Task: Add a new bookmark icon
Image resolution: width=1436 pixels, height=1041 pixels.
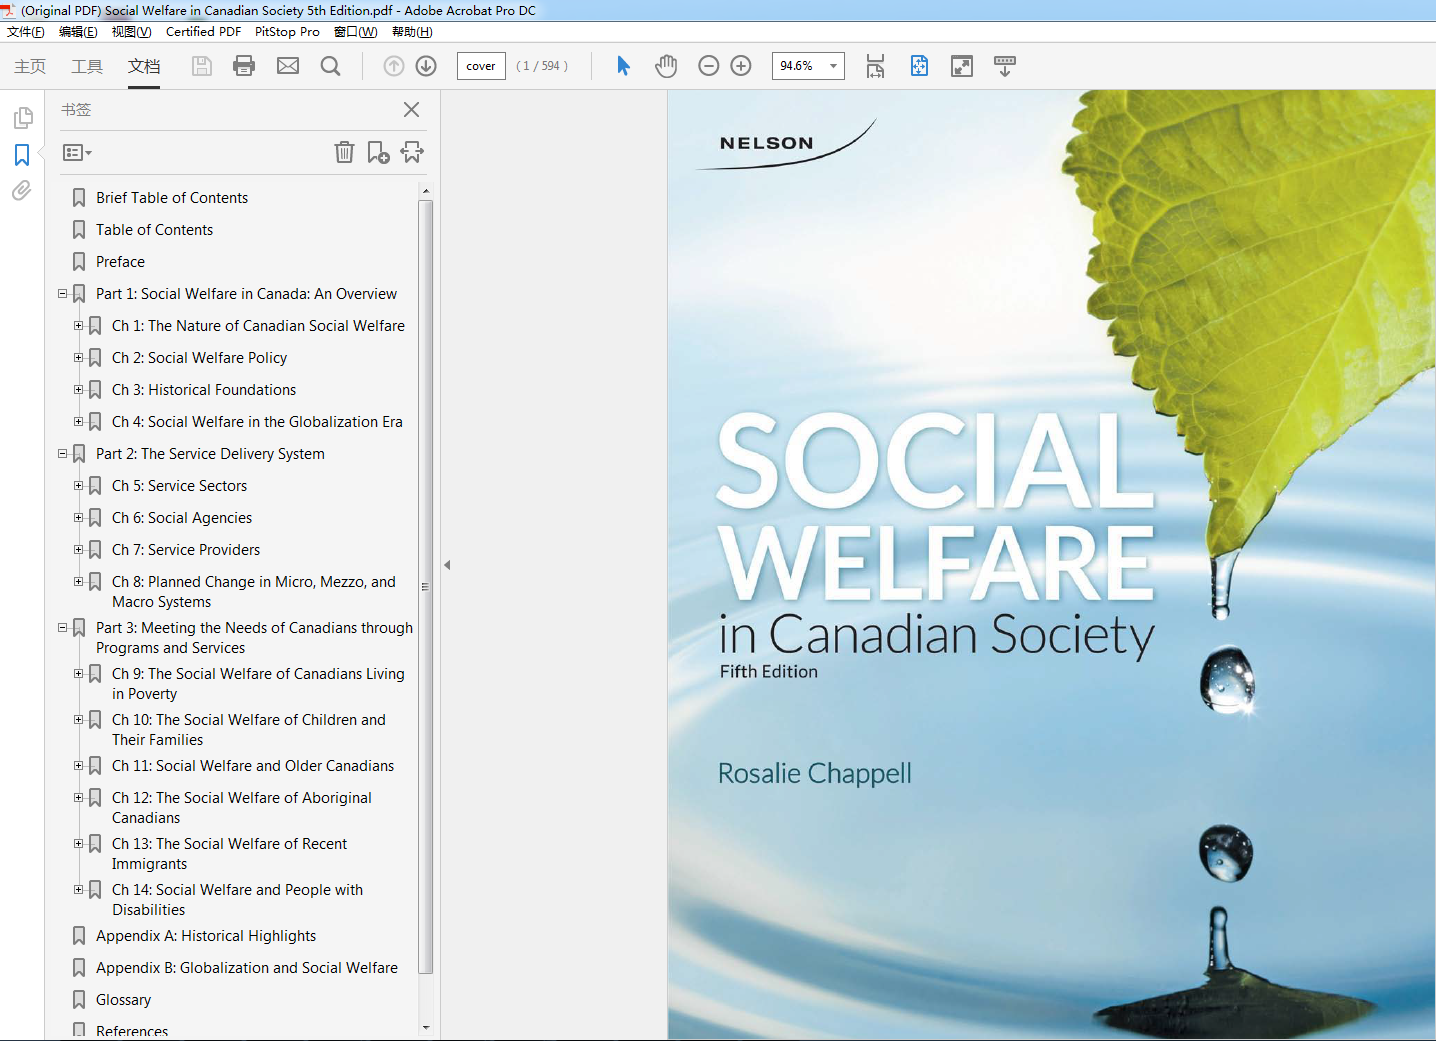Action: click(378, 152)
